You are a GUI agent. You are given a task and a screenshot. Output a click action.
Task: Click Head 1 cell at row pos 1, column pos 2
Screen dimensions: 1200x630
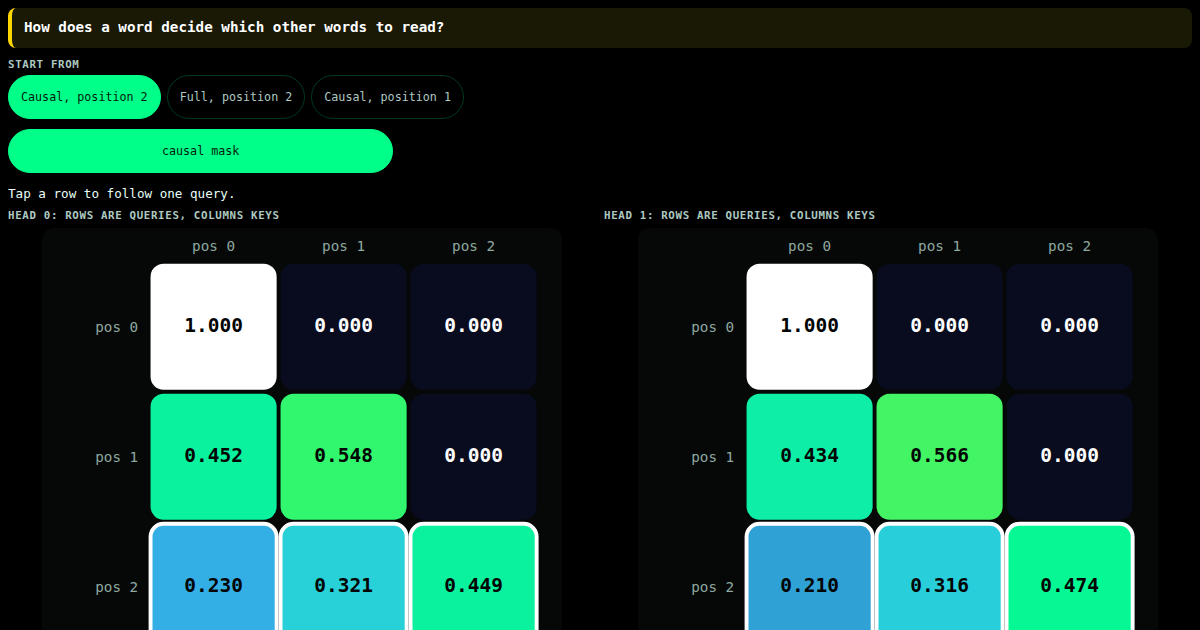(x=1070, y=456)
